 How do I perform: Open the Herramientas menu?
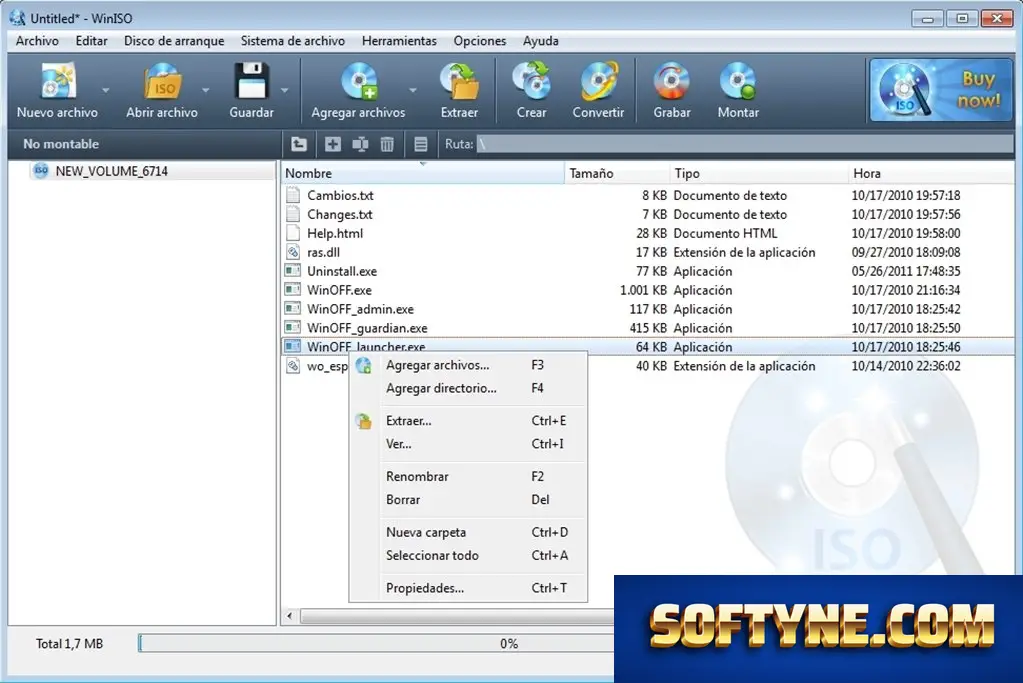coord(399,40)
